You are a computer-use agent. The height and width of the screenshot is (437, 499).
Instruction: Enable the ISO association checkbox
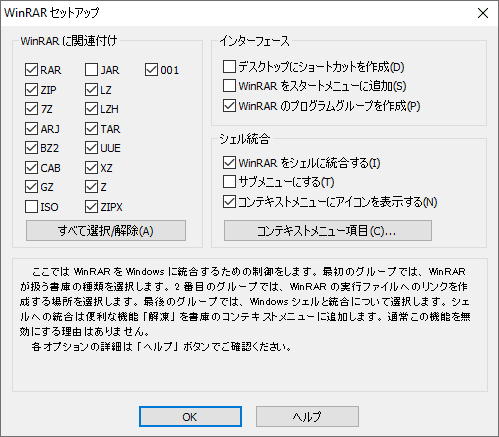coord(31,207)
